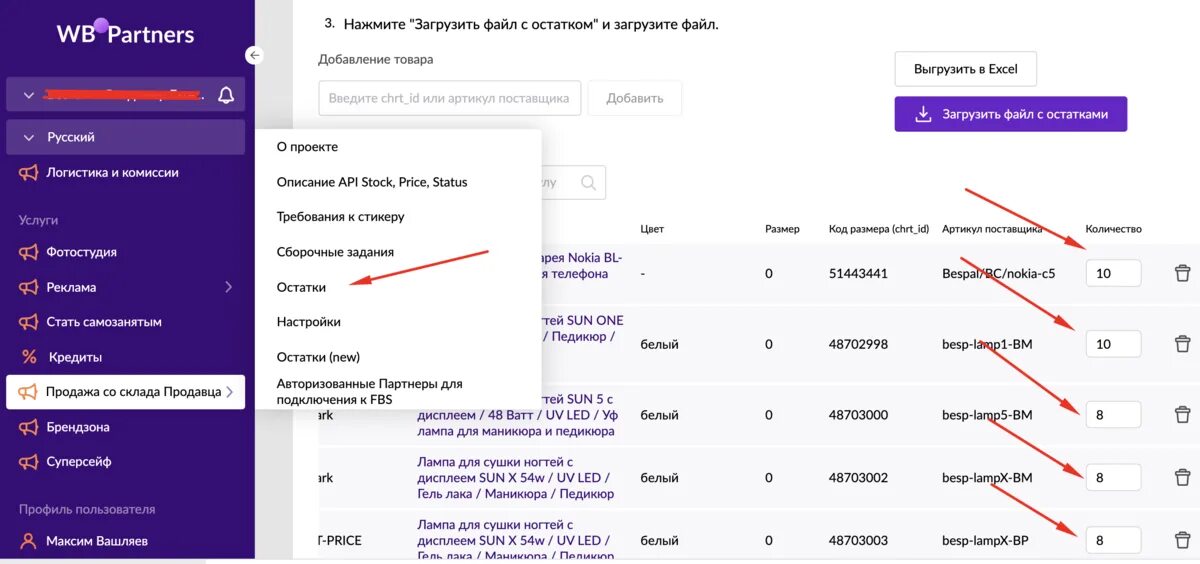Focus the chrt_id or артикул input field
The width and height of the screenshot is (1200, 564).
click(449, 98)
